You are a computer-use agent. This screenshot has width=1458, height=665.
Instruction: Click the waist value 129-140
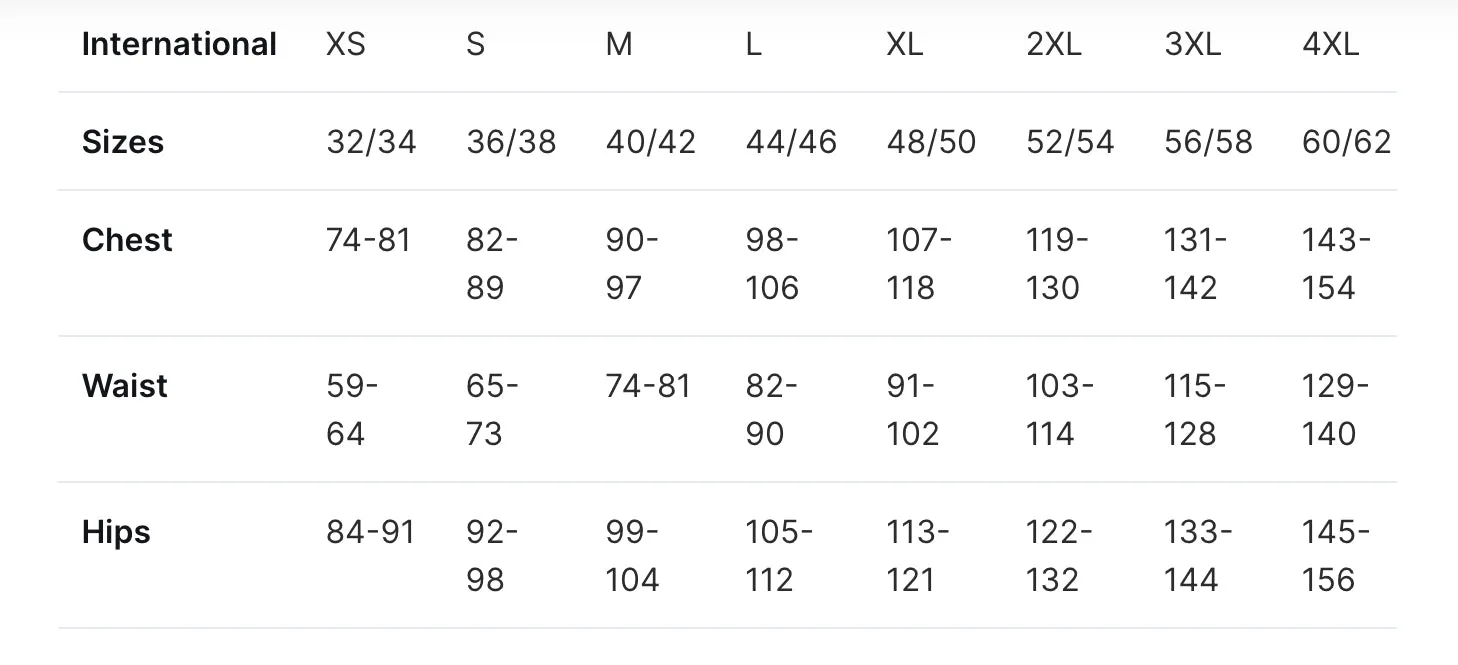pos(1335,410)
